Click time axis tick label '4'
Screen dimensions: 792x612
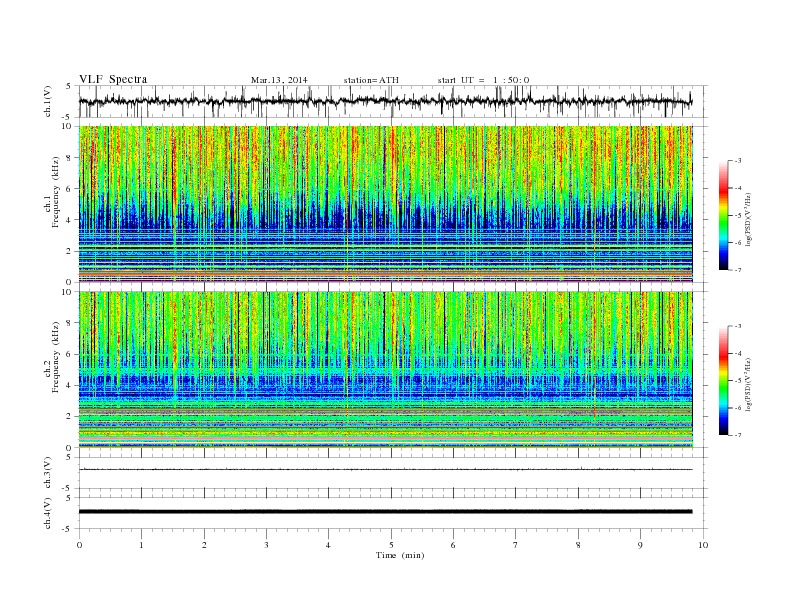[x=328, y=545]
